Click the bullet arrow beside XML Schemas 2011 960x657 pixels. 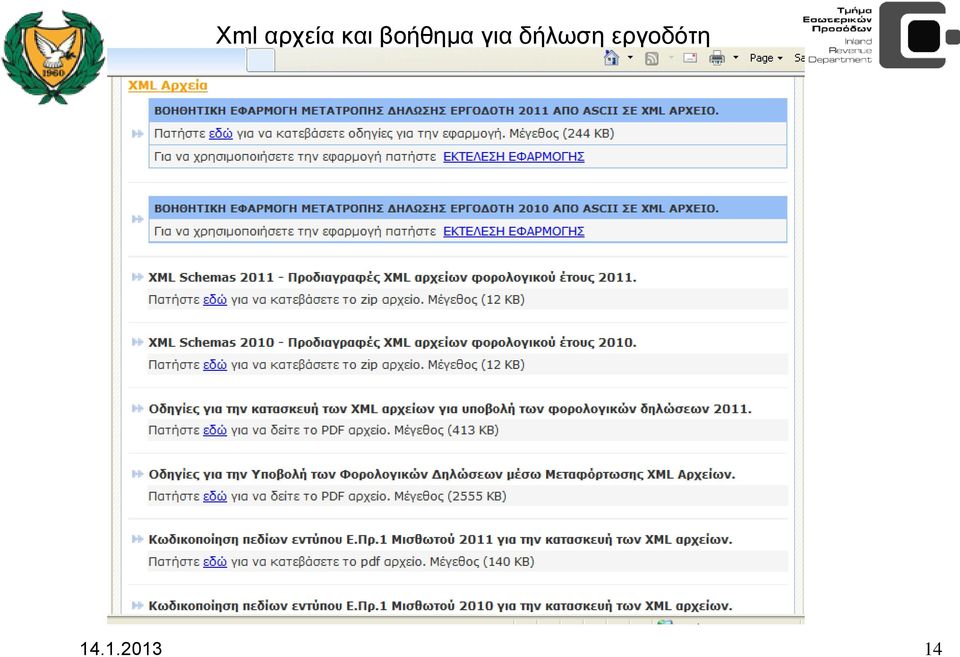click(138, 277)
